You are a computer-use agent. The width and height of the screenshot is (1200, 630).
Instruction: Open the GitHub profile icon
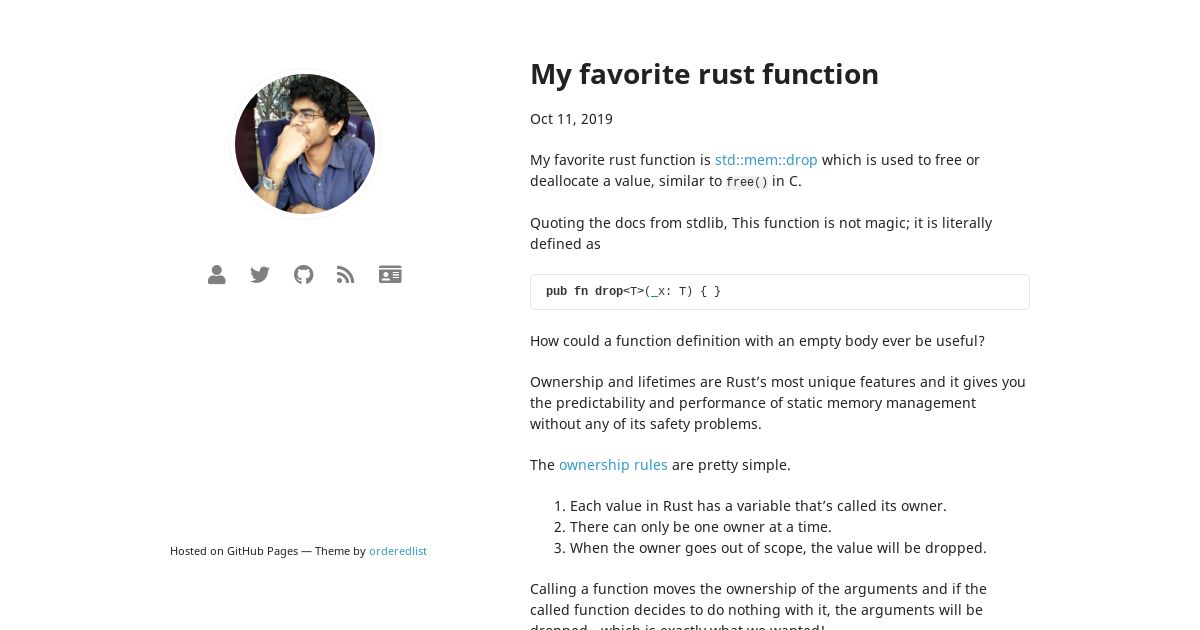coord(303,275)
